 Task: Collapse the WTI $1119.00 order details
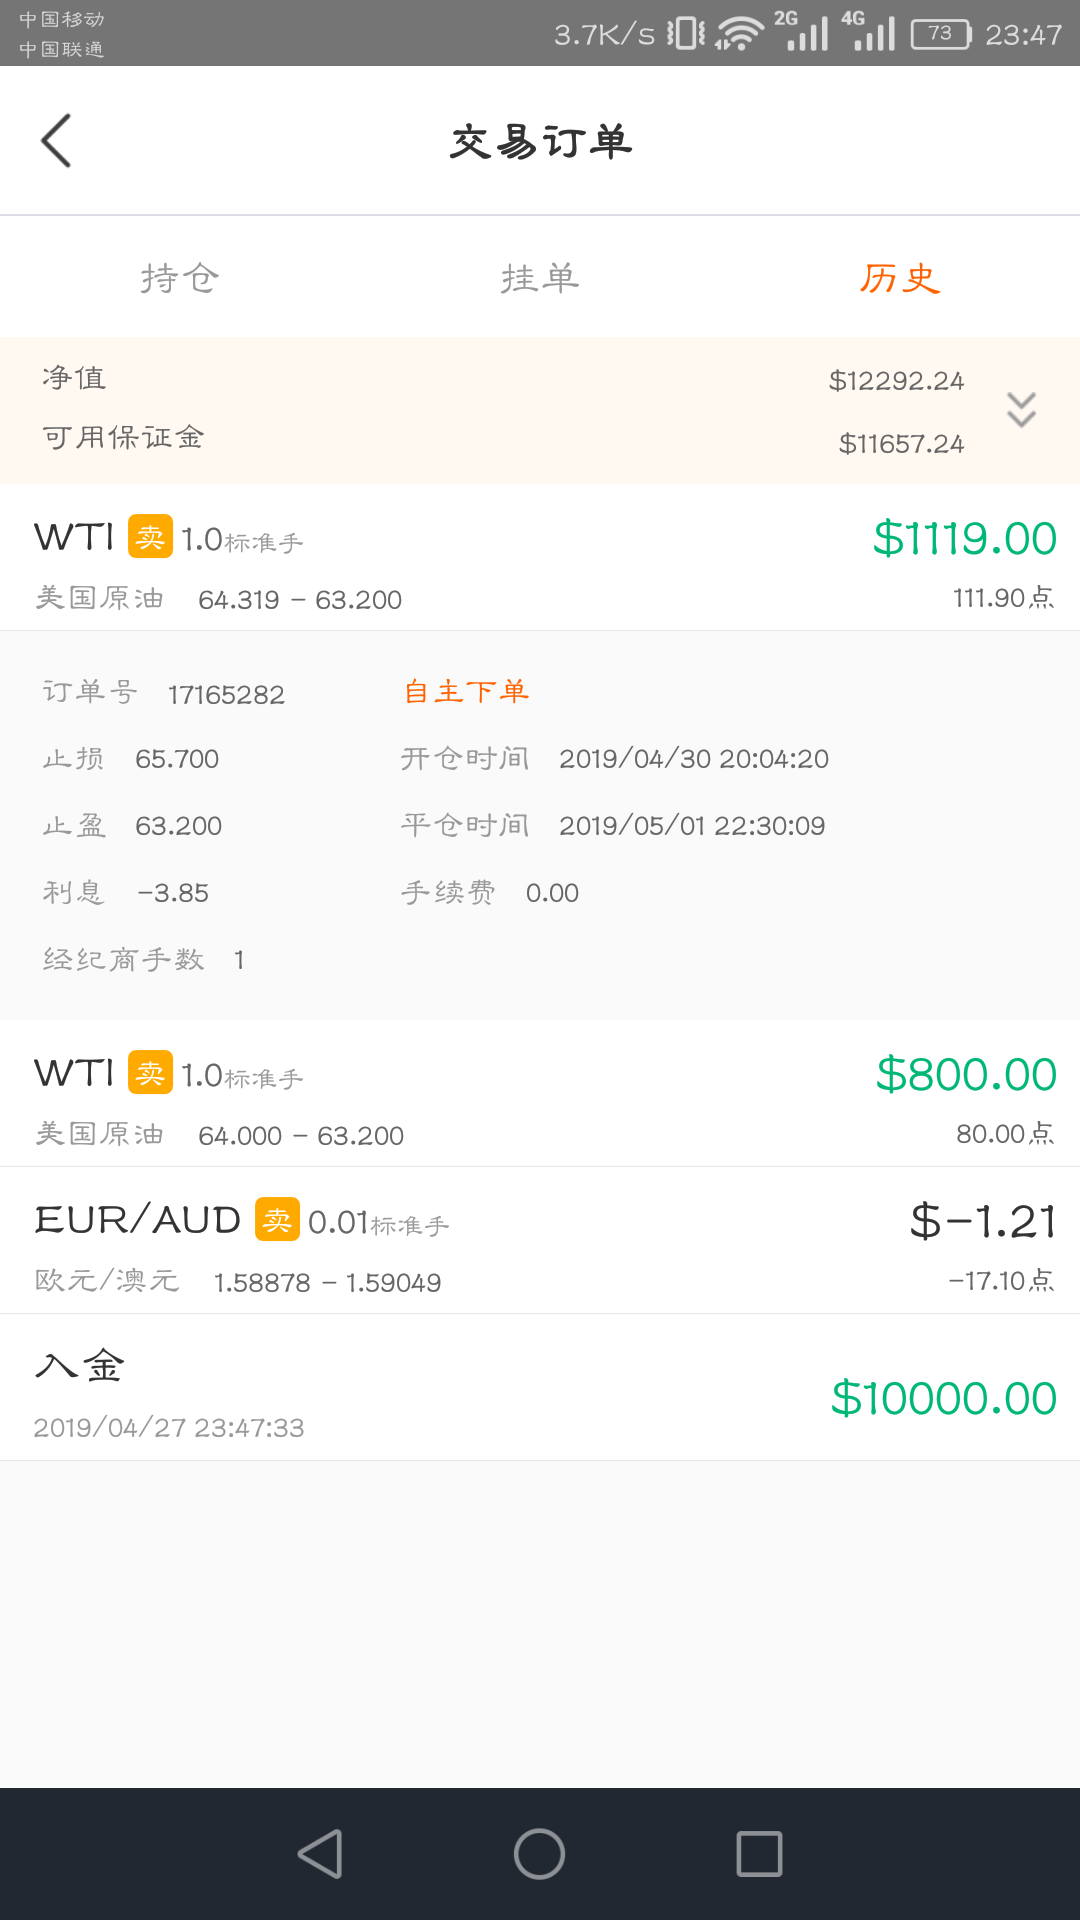[x=540, y=558]
